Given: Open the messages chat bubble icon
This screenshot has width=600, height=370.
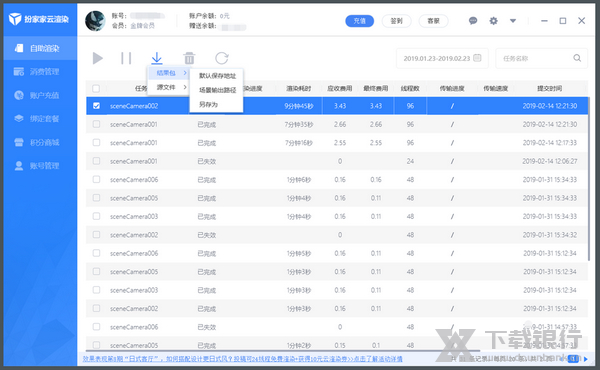Looking at the screenshot, I should click(x=473, y=21).
